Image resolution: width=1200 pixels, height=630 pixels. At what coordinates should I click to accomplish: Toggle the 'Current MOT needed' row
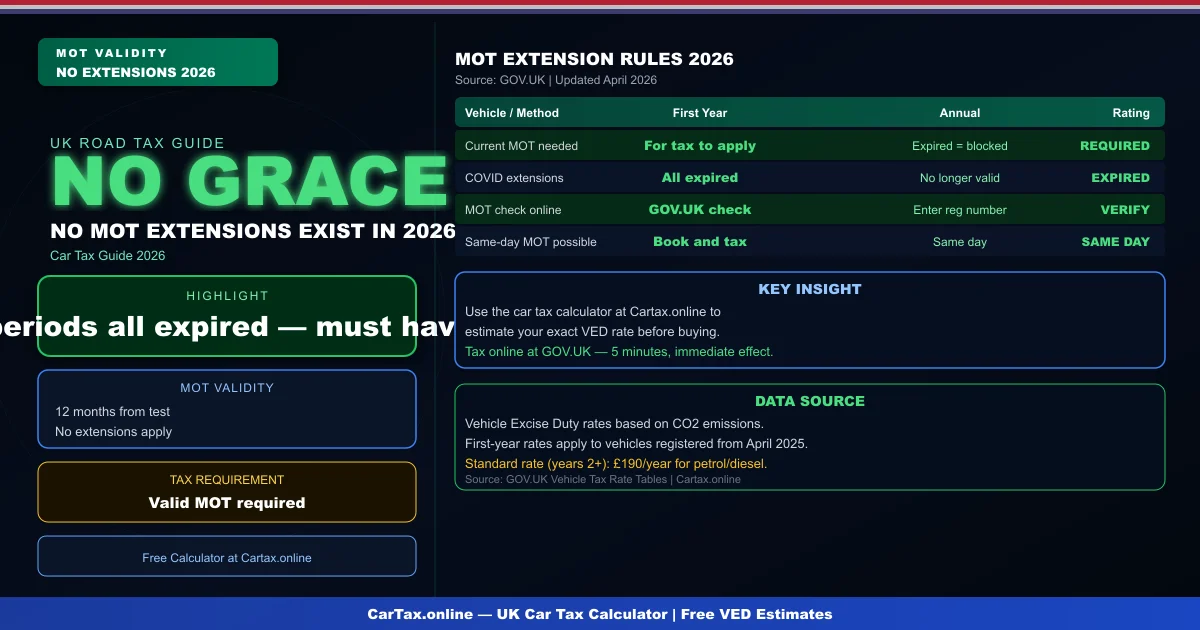click(x=811, y=145)
